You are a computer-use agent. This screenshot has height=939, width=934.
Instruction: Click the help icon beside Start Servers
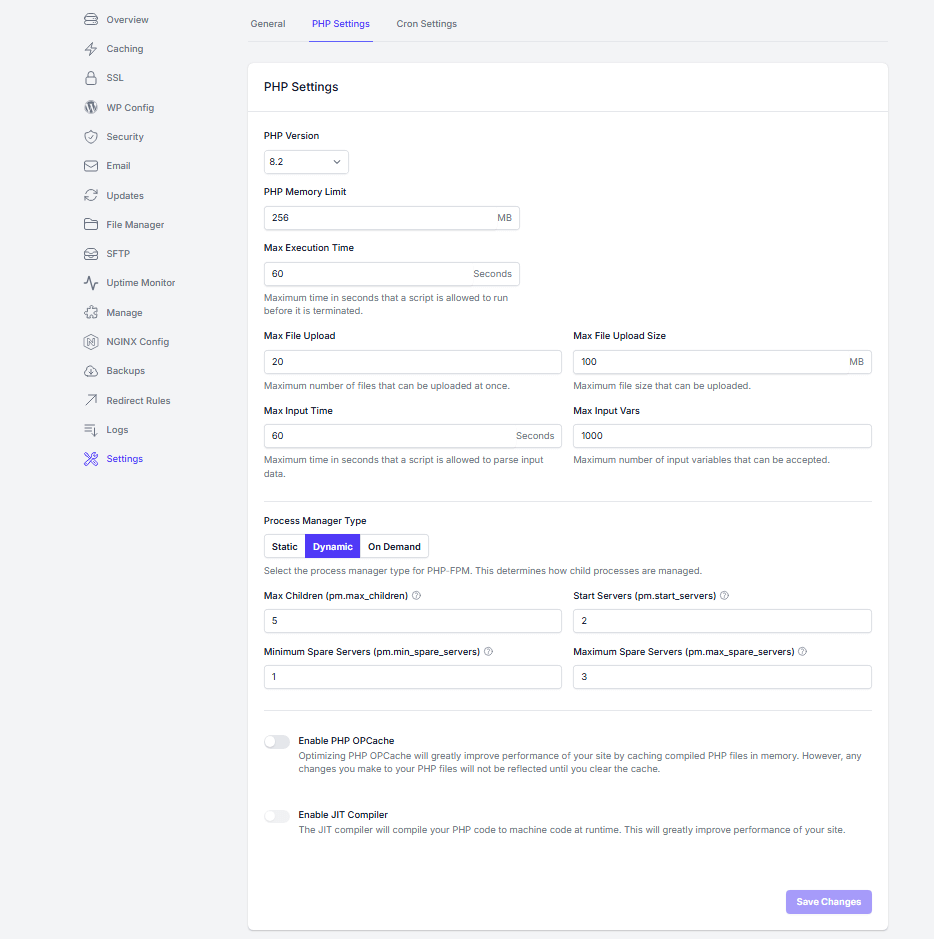coord(724,596)
